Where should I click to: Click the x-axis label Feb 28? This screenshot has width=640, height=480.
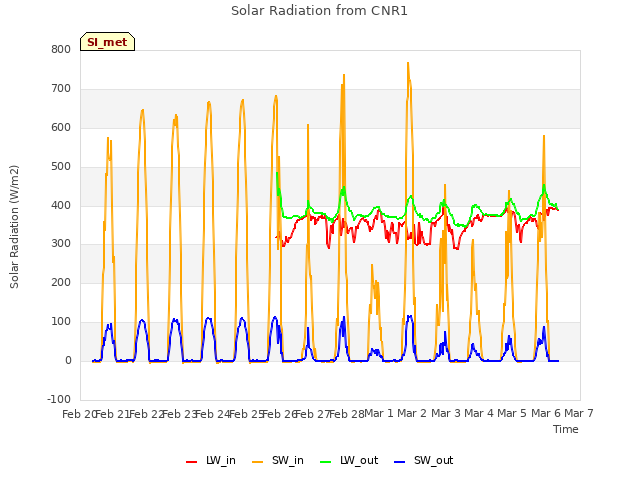tap(346, 414)
